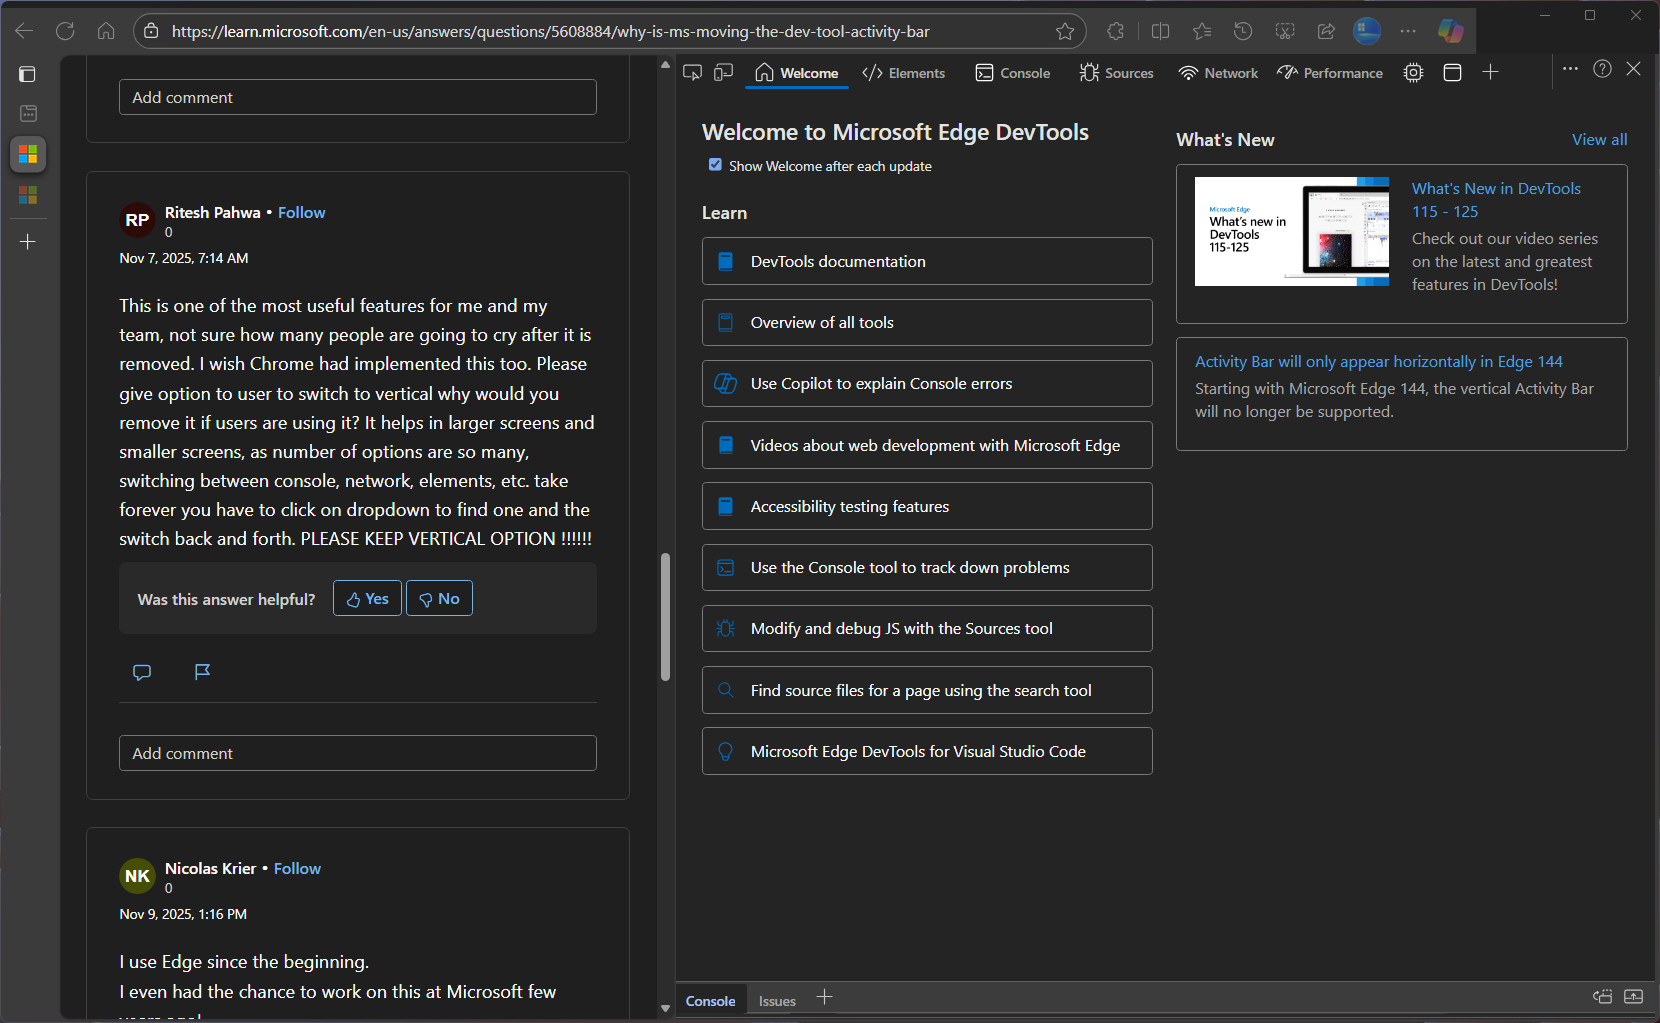
Task: Focus Add comment field below Ritesh's answer
Action: (358, 753)
